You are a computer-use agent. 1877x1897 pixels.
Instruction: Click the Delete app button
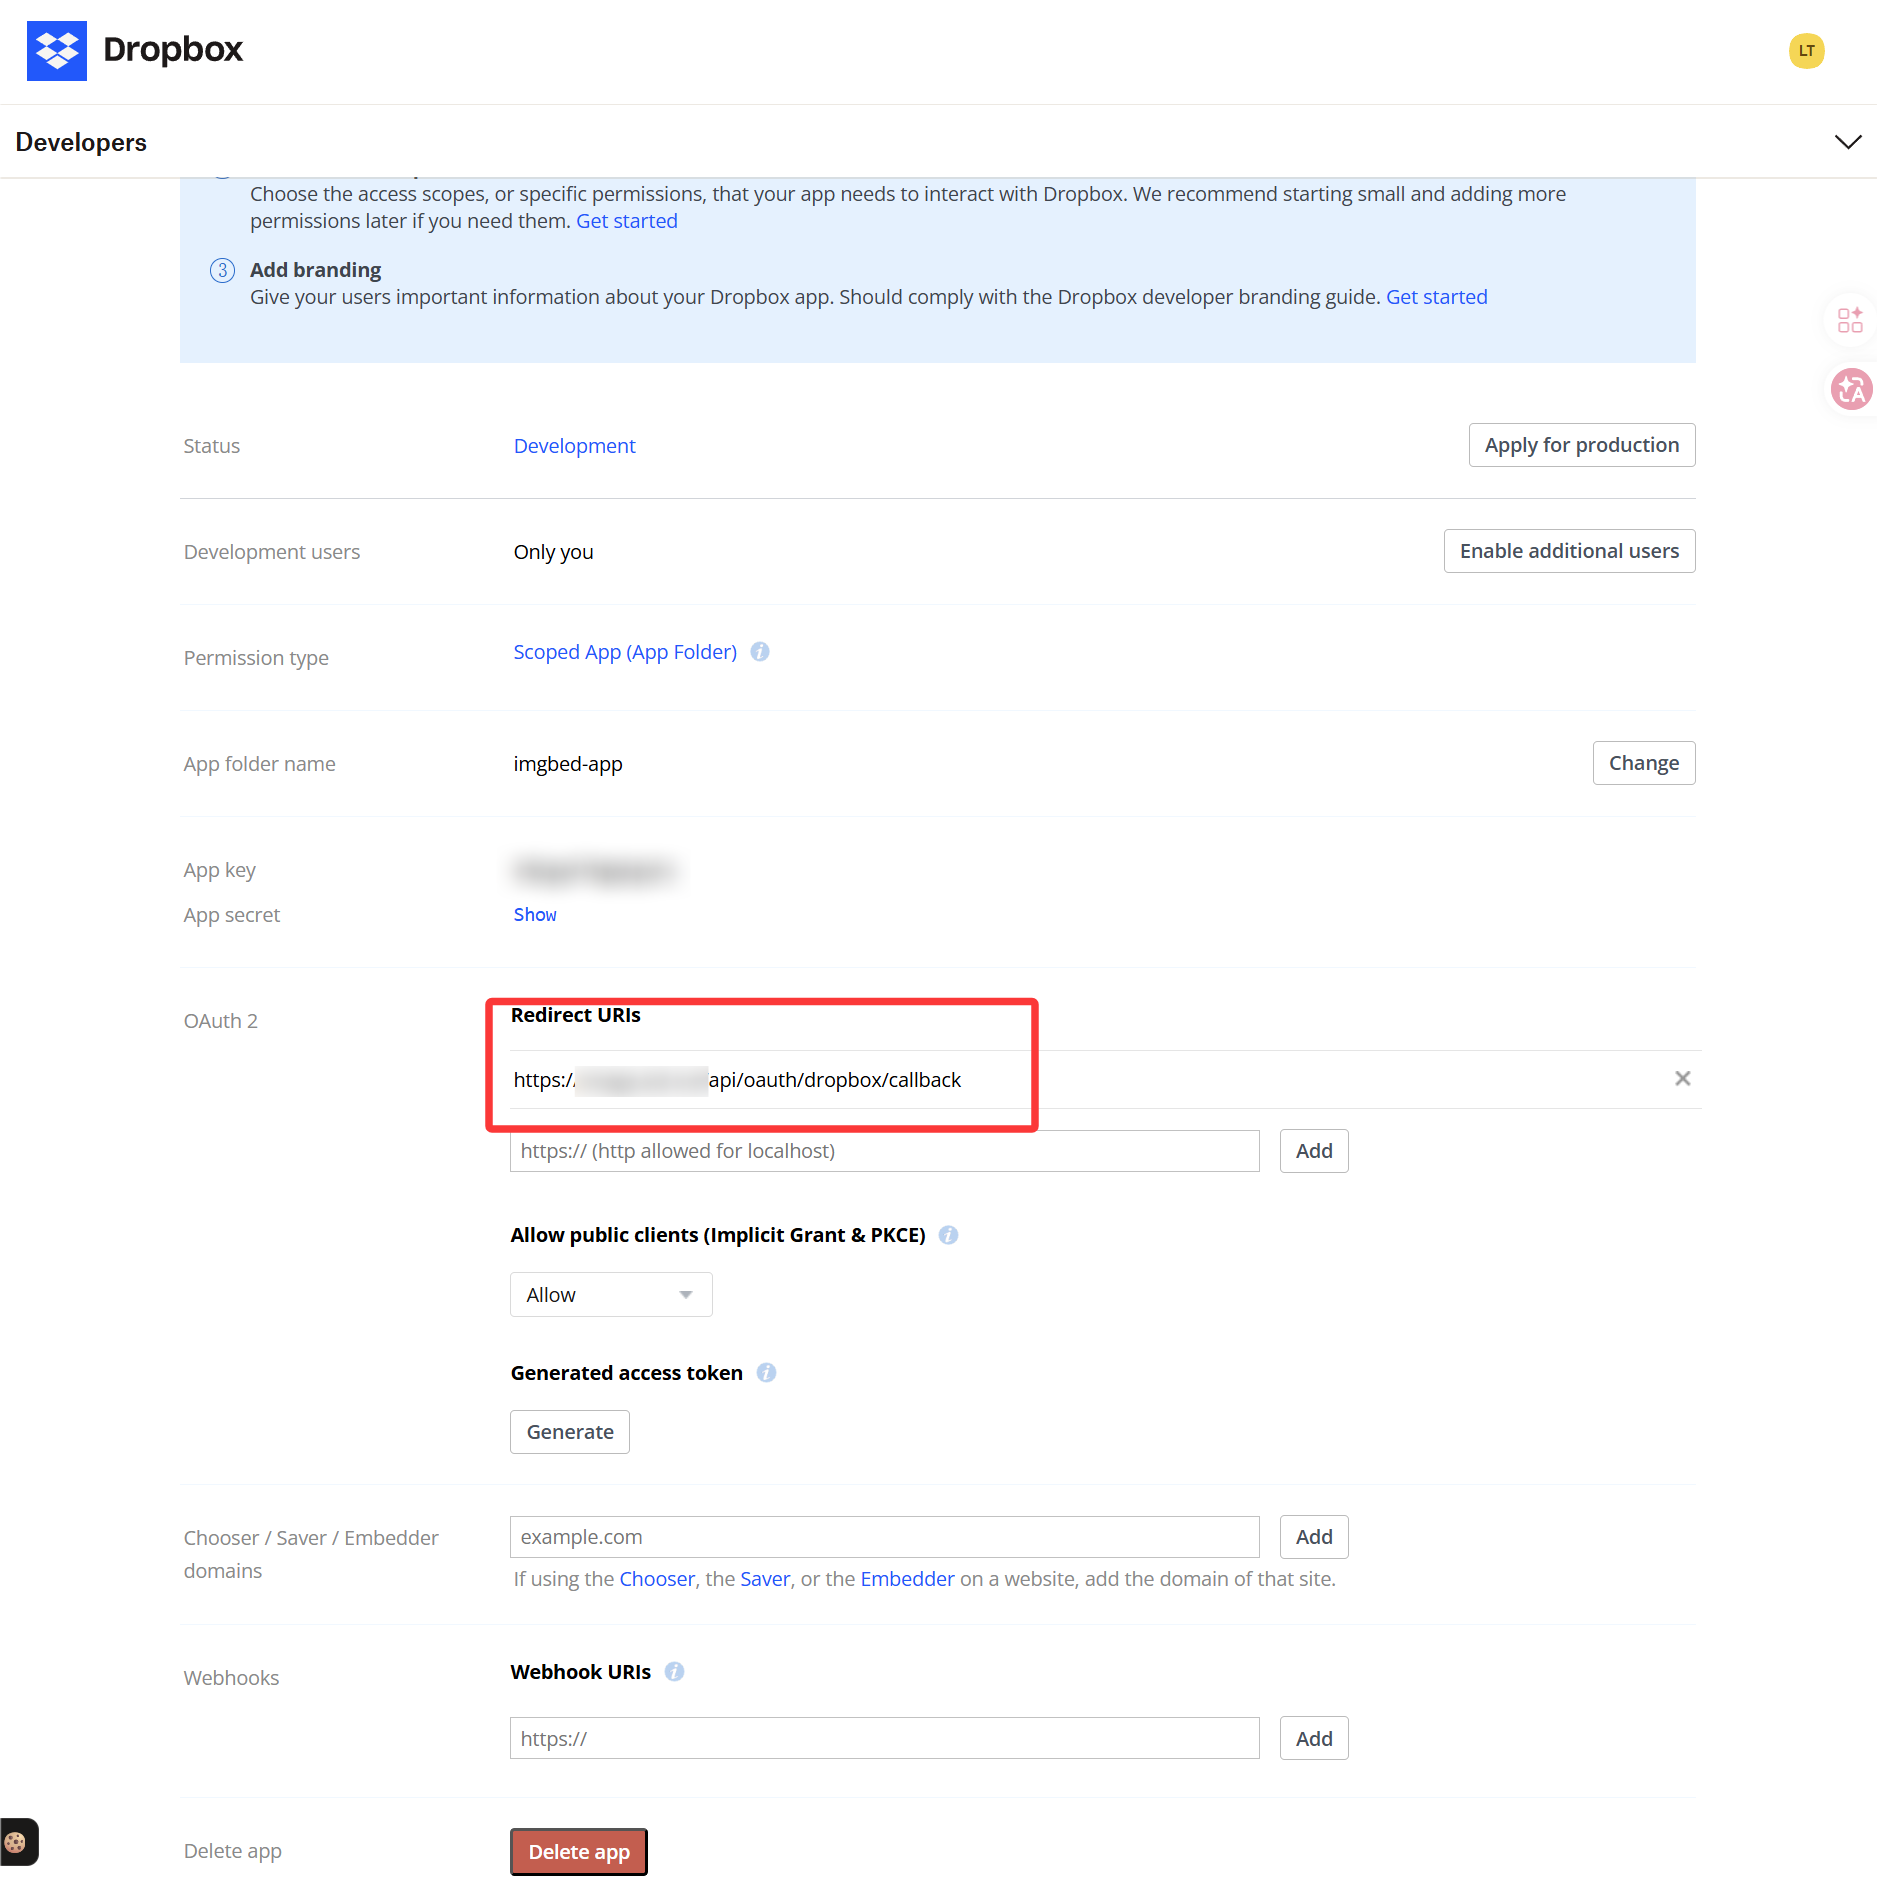click(579, 1852)
